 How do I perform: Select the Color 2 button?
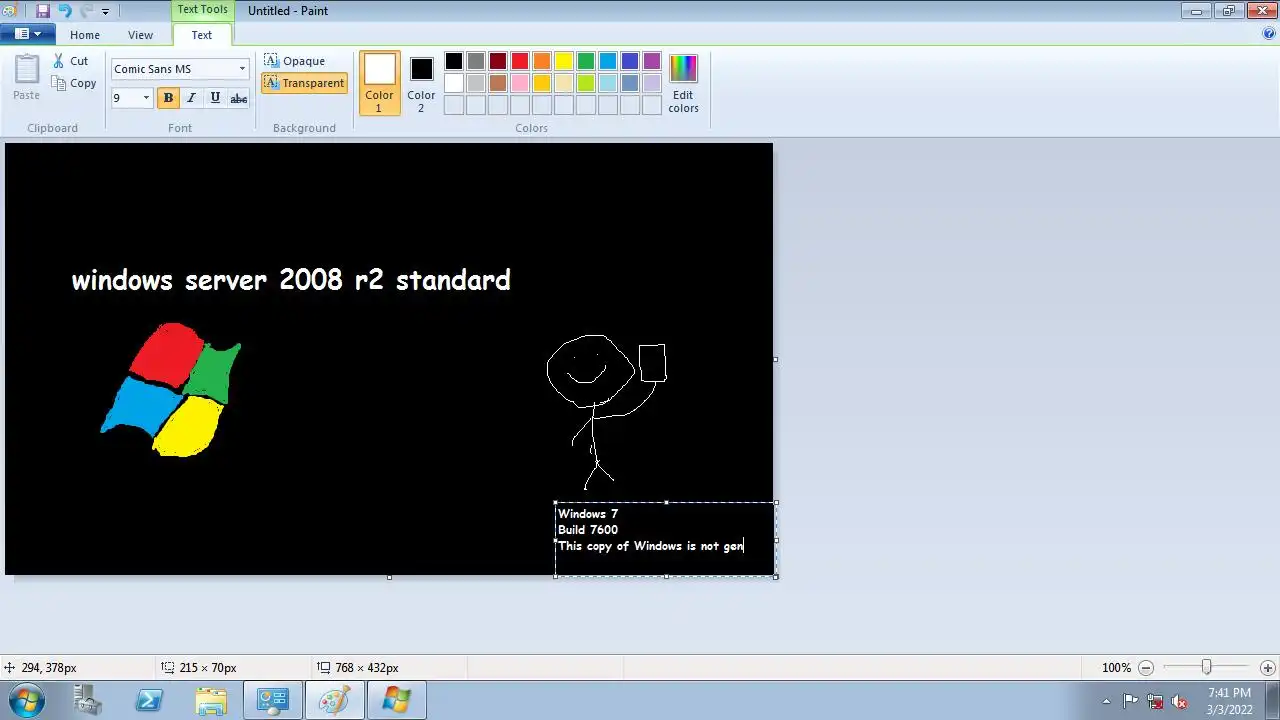[x=421, y=83]
